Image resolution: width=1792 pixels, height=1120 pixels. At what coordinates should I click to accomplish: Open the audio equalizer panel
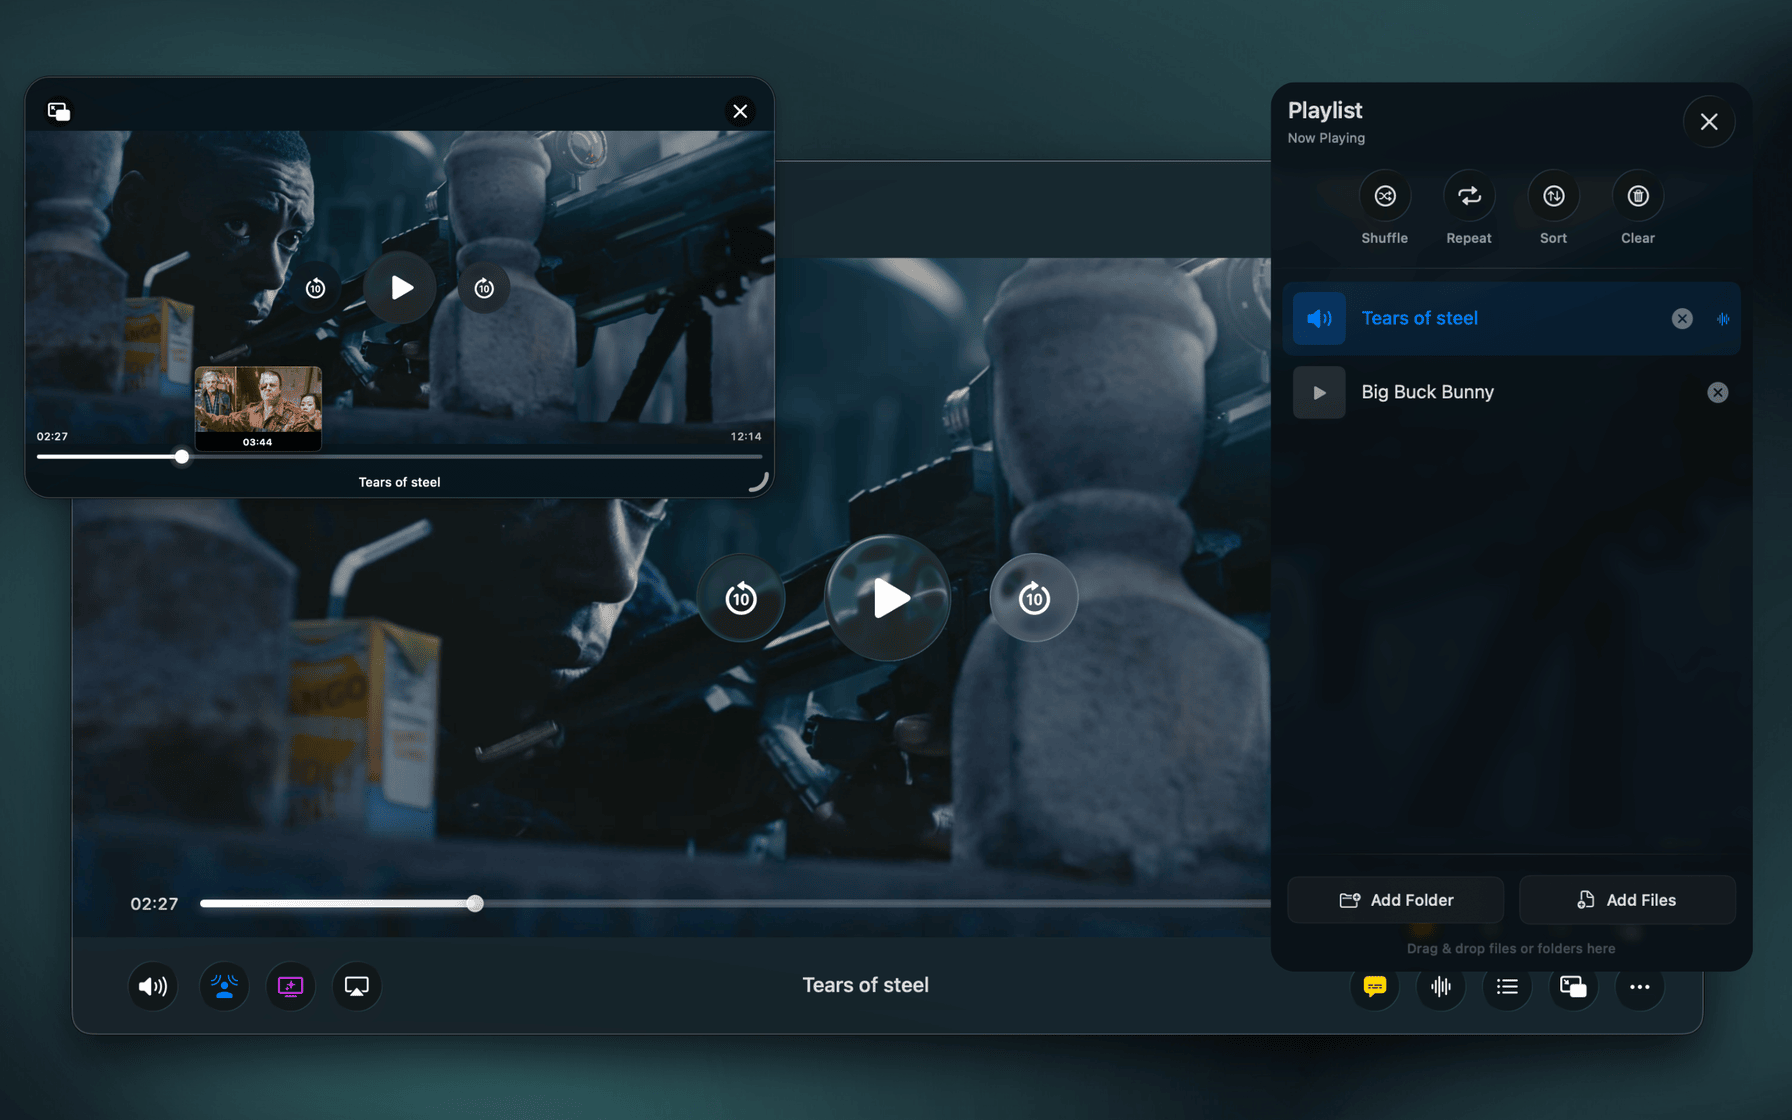pos(1440,986)
